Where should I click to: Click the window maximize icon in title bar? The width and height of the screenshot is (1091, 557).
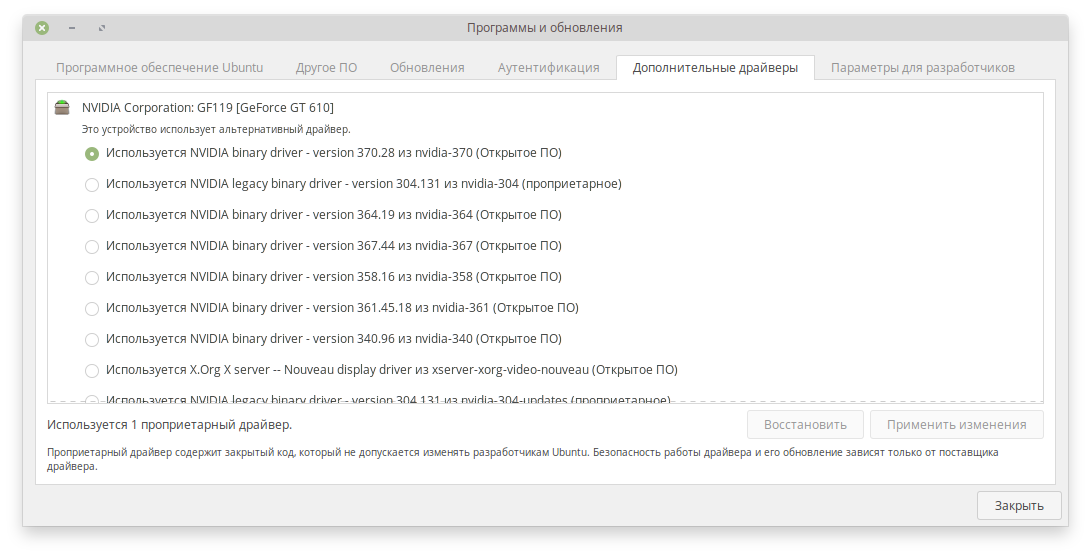(102, 28)
